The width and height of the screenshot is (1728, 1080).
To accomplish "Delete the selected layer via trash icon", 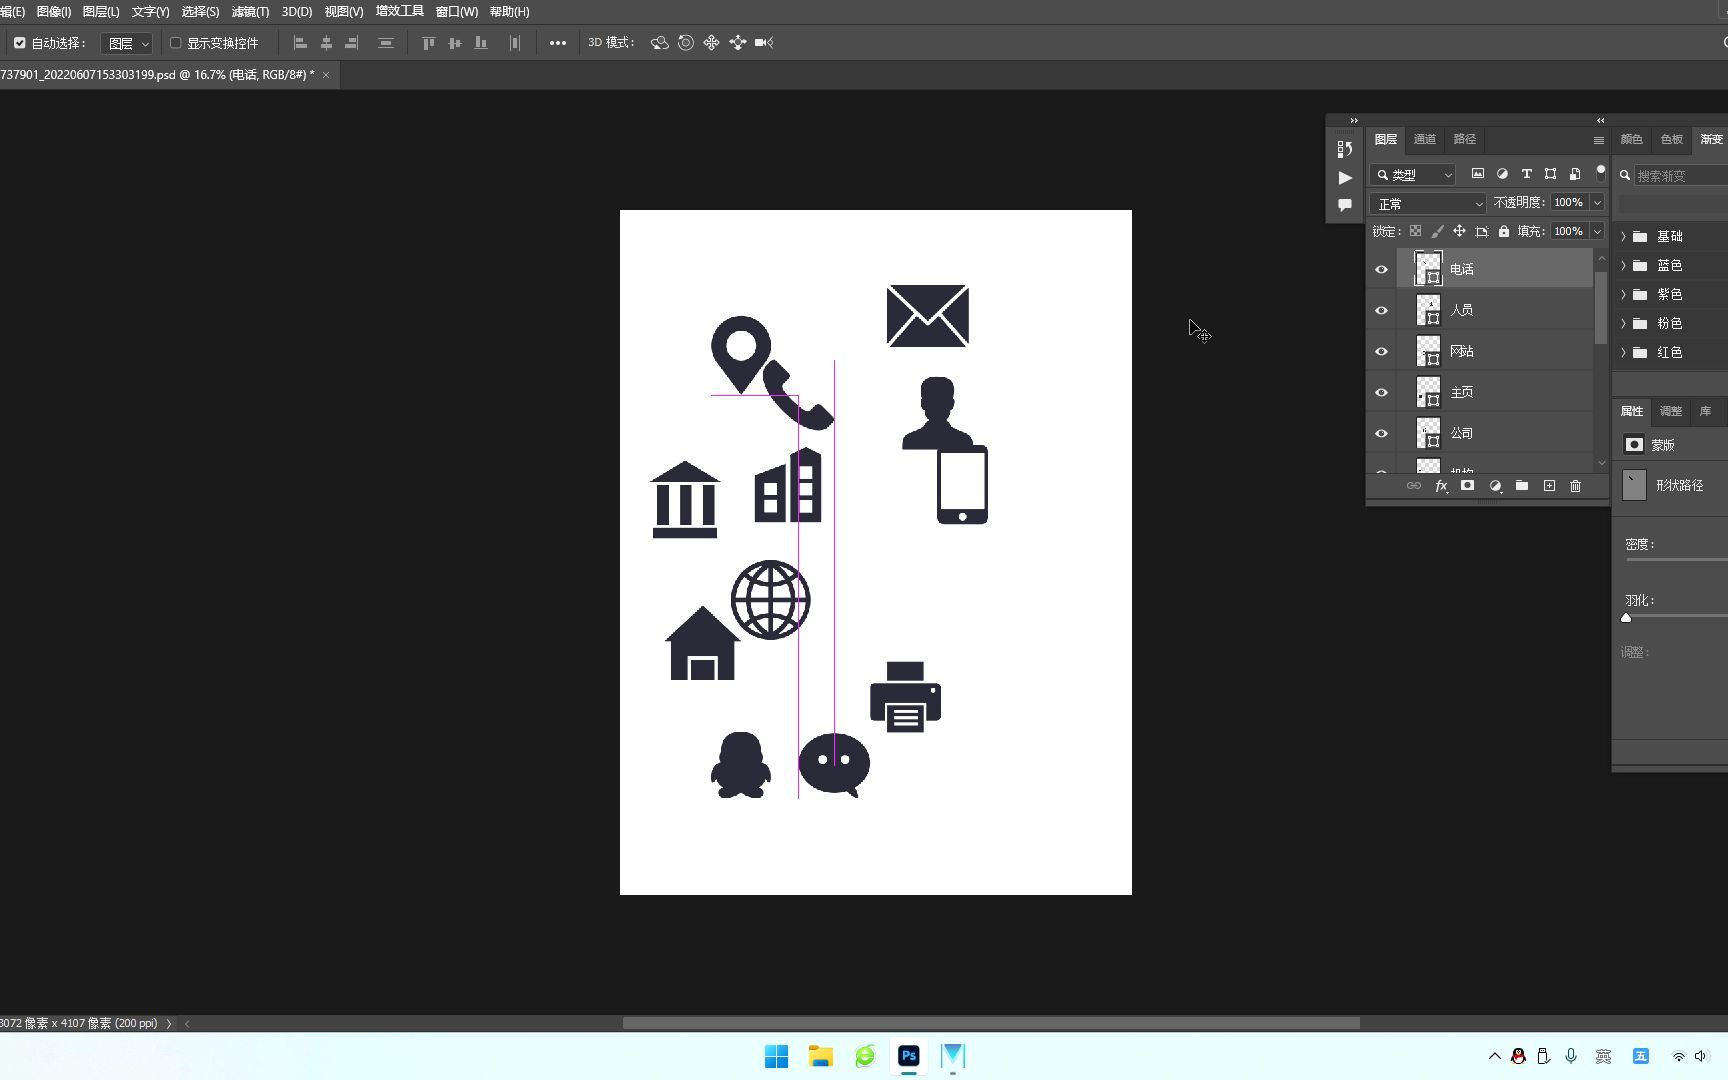I will [1576, 486].
